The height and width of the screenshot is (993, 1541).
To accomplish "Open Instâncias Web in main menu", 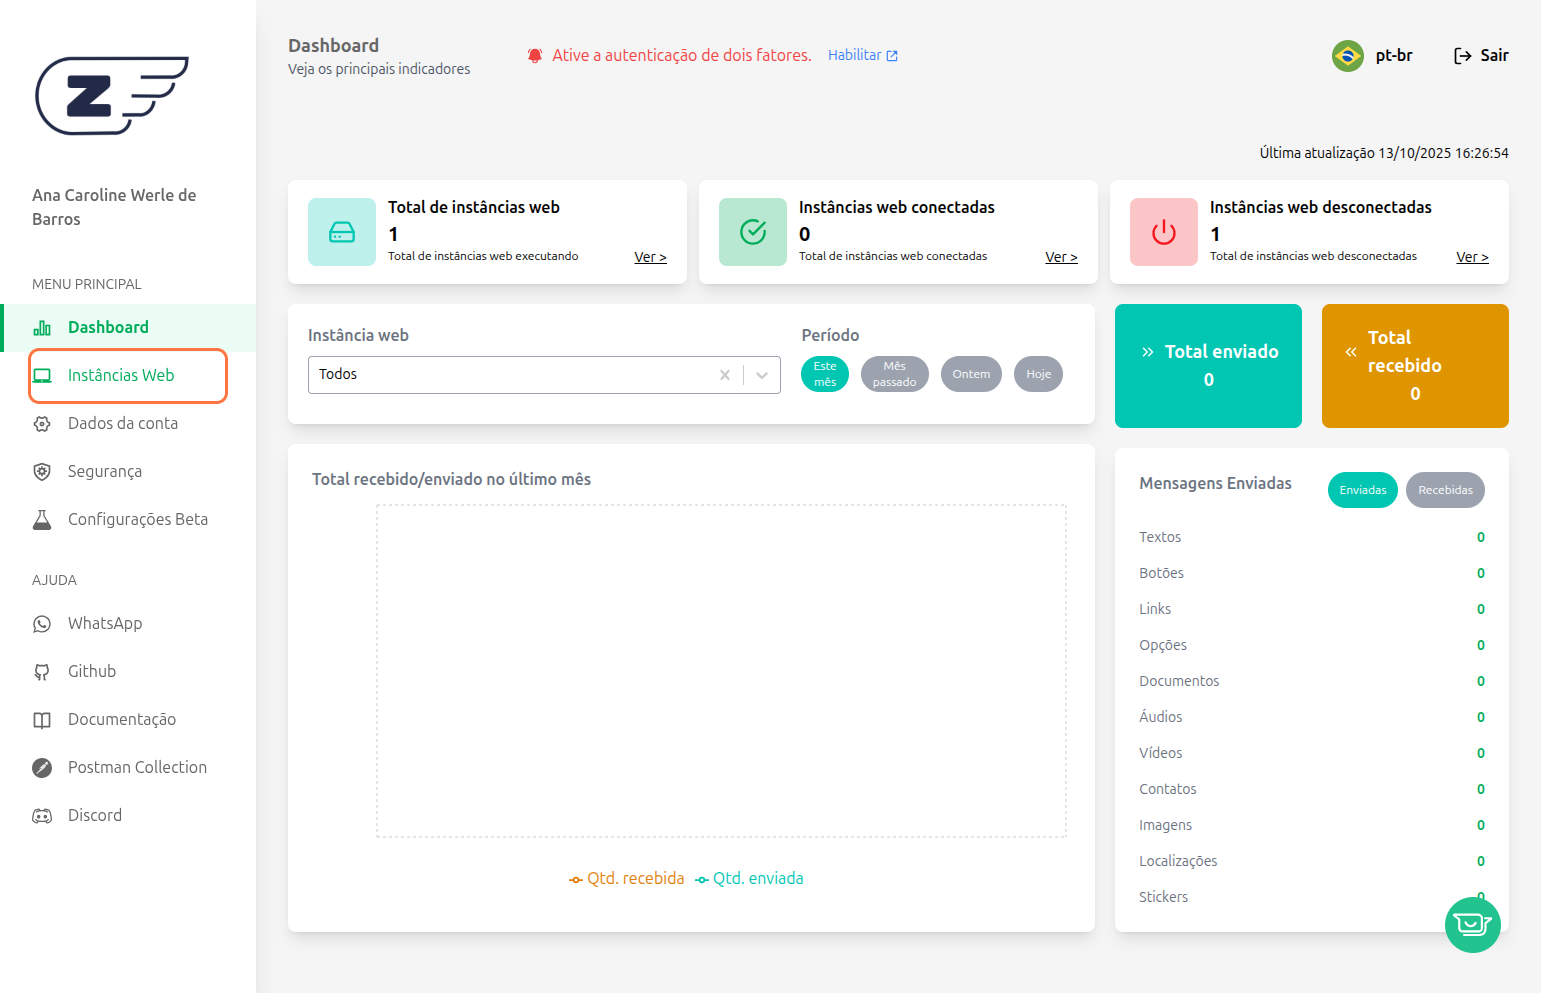I will [x=121, y=375].
